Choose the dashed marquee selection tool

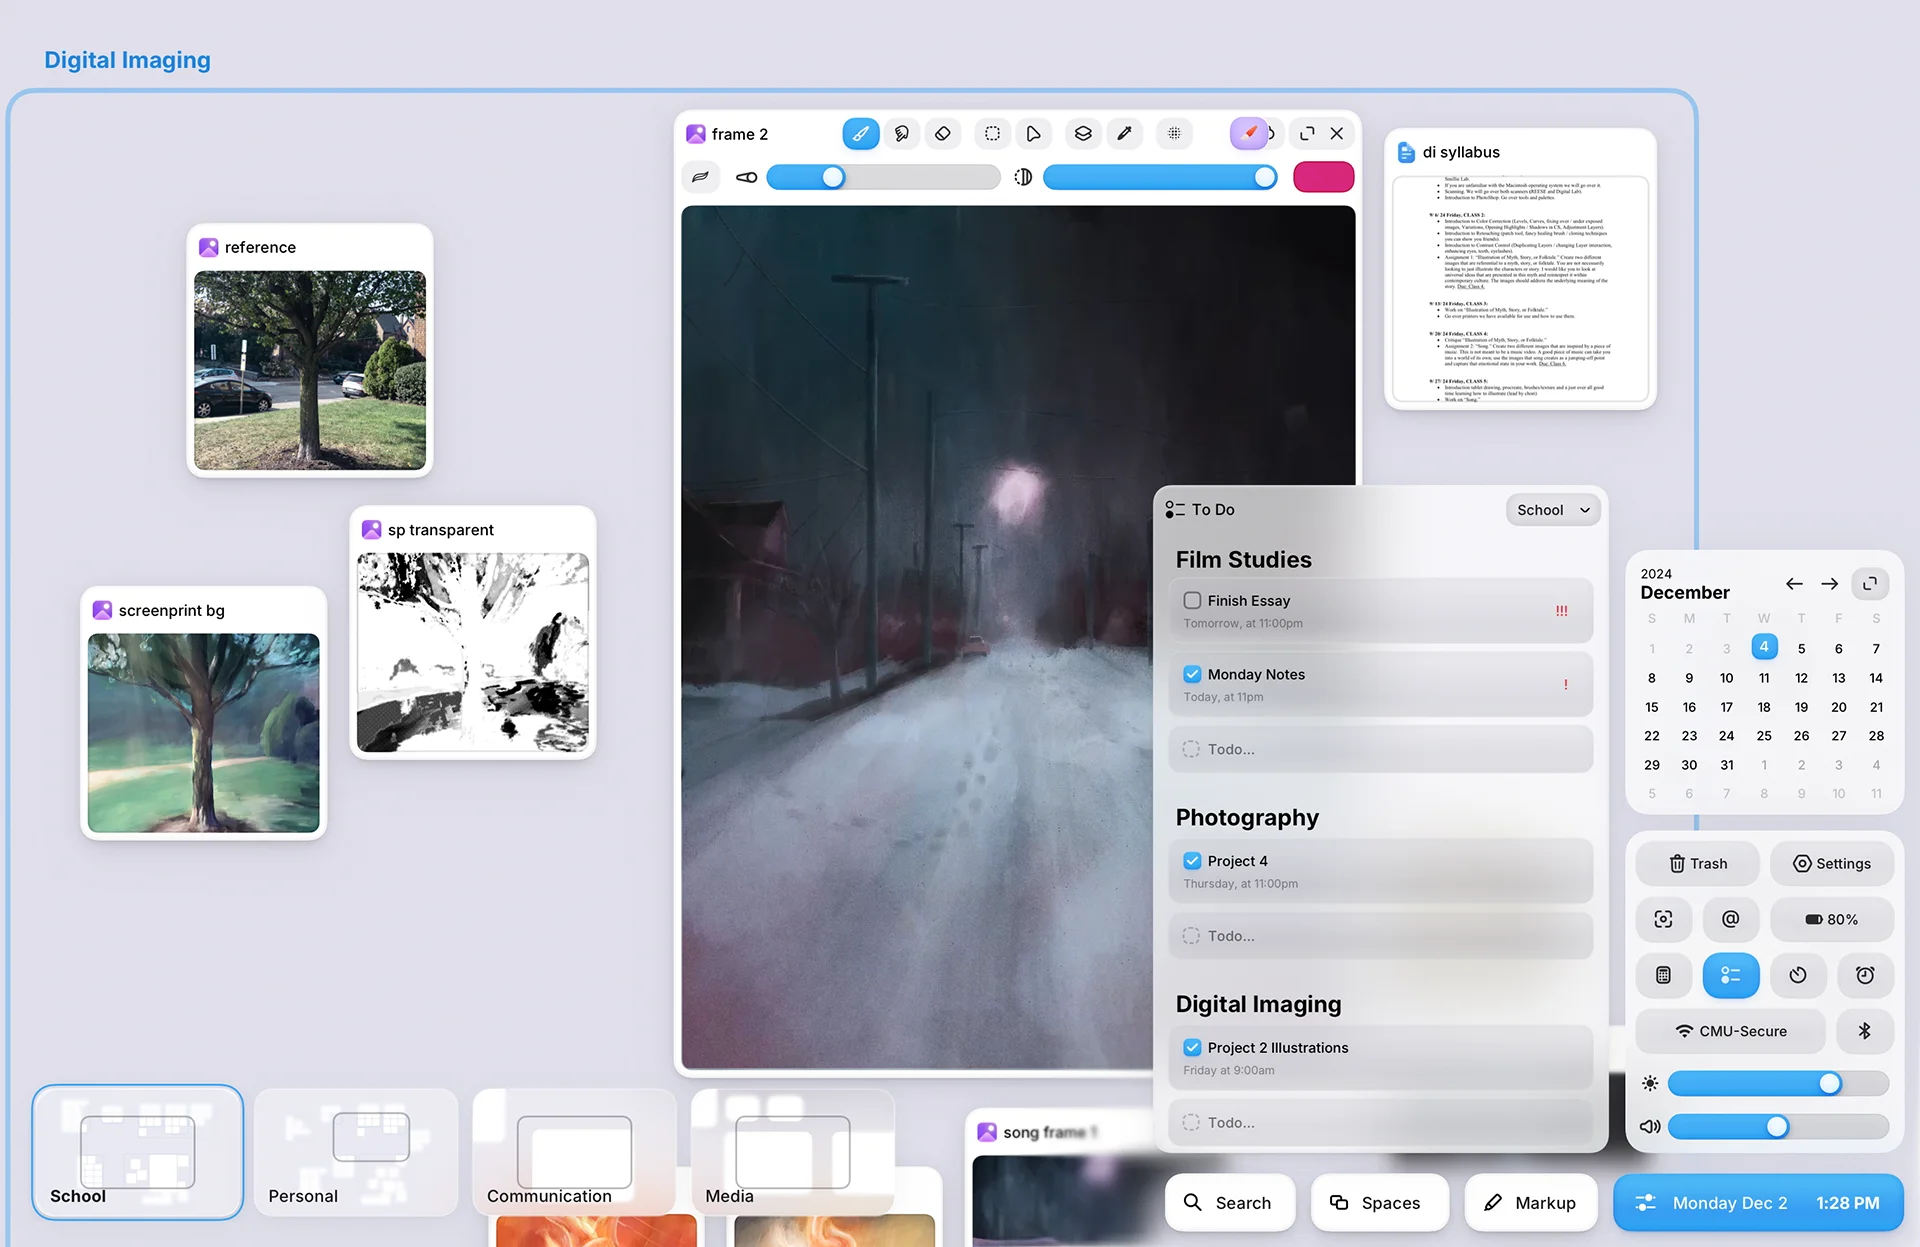(992, 133)
